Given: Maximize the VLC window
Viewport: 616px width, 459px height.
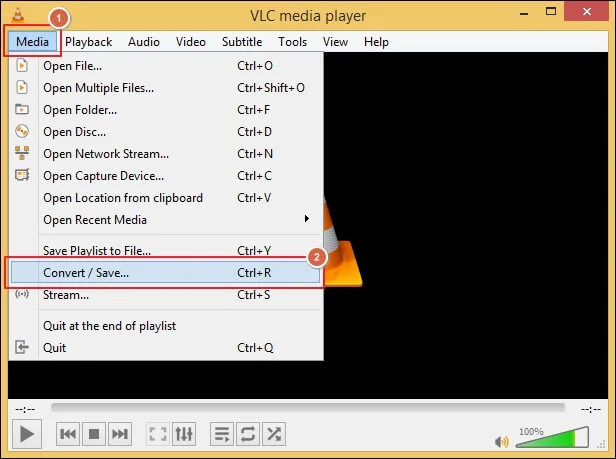Looking at the screenshot, I should [x=551, y=11].
